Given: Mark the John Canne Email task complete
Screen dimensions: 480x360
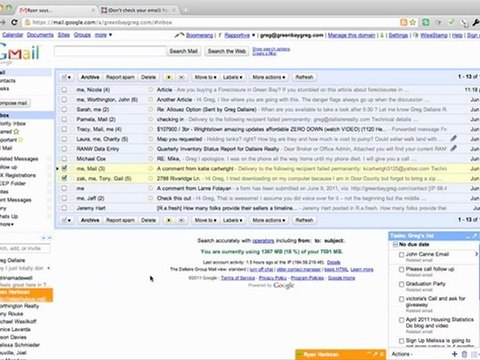Looking at the screenshot, I should coord(402,255).
